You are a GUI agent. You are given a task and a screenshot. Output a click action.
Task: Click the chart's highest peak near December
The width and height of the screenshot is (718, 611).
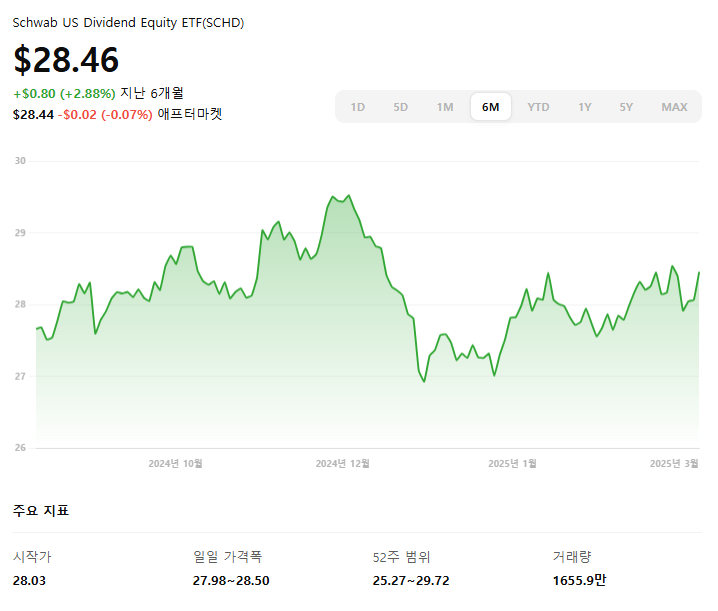point(349,196)
